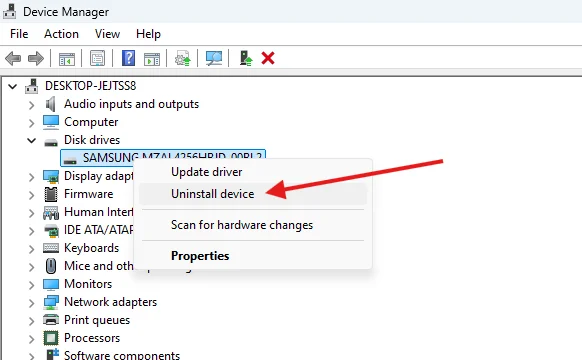Click the Firmware chip icon
Image resolution: width=582 pixels, height=360 pixels.
tap(51, 194)
